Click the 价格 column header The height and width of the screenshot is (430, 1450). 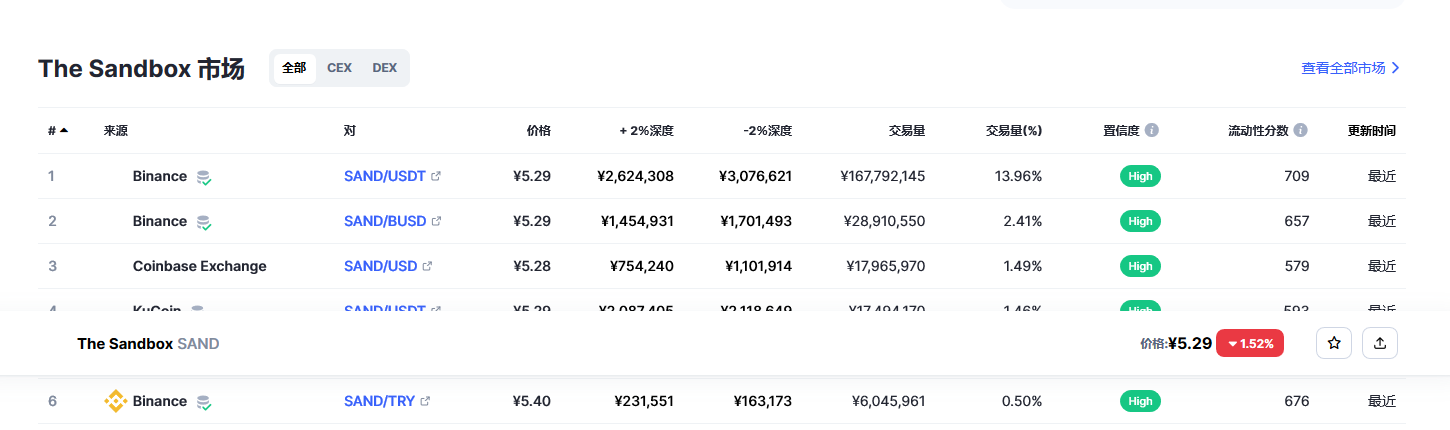click(x=538, y=130)
